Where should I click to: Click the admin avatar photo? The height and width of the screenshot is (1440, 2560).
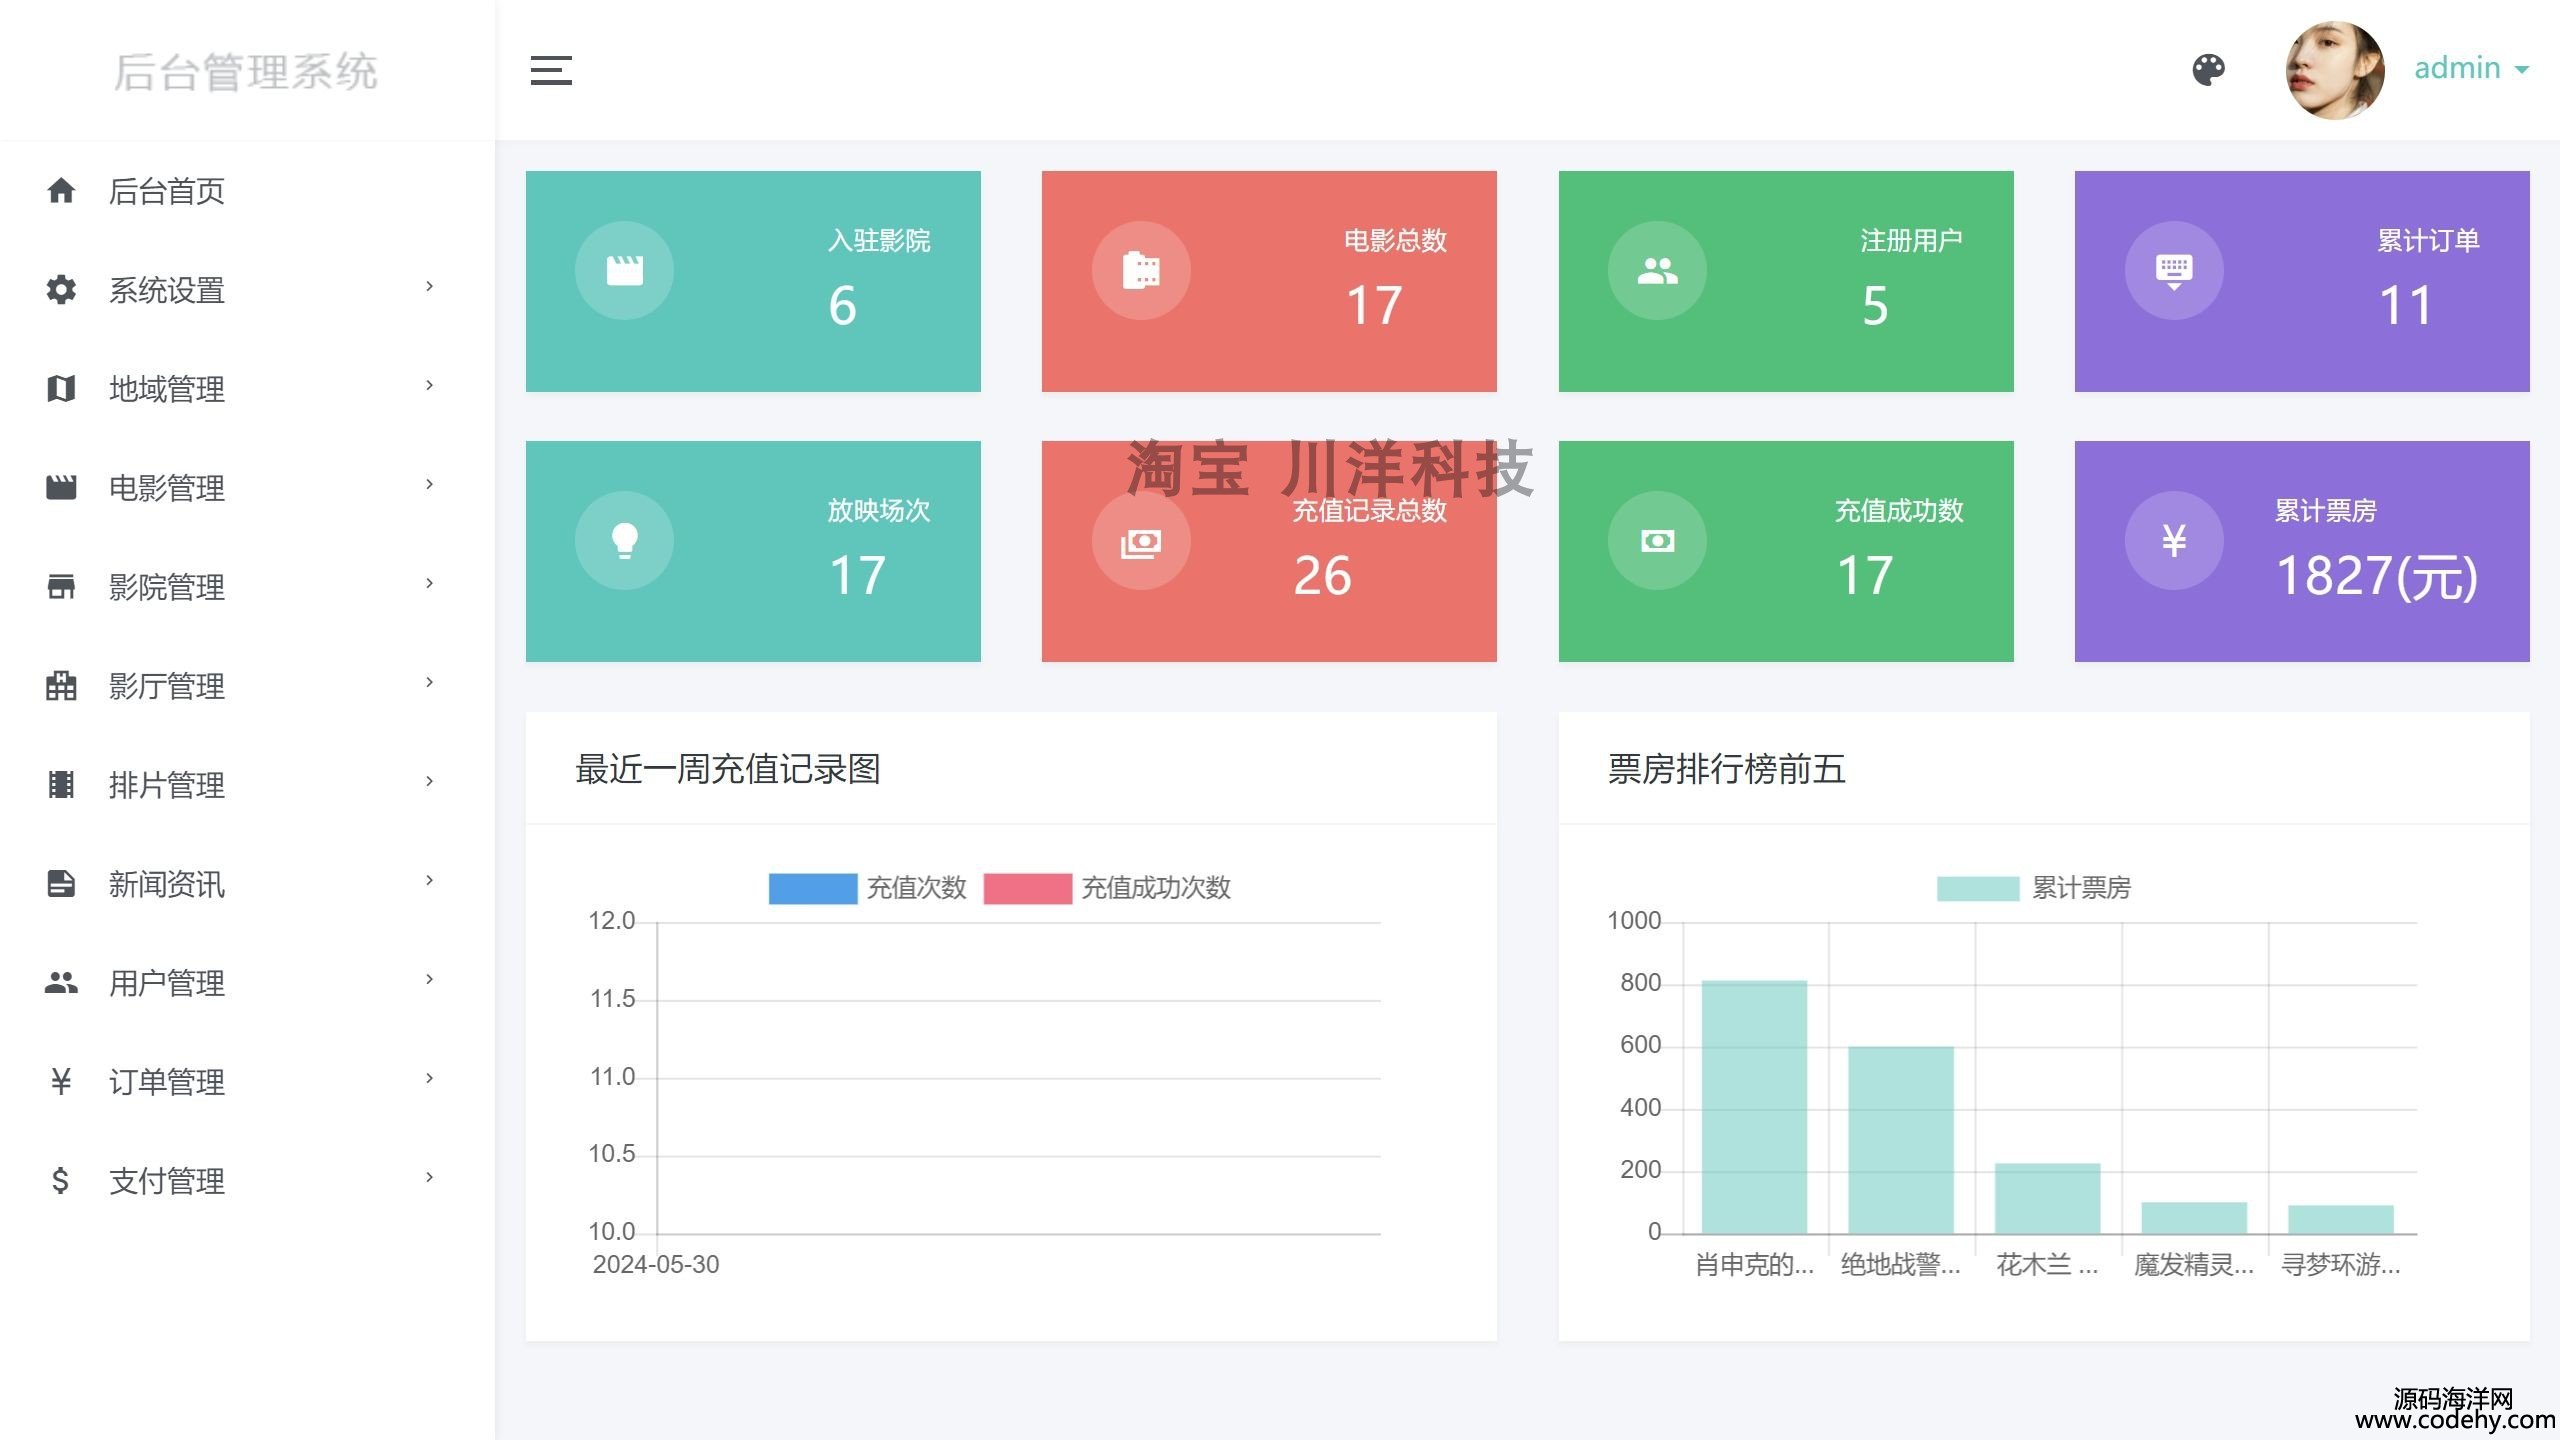tap(2335, 70)
